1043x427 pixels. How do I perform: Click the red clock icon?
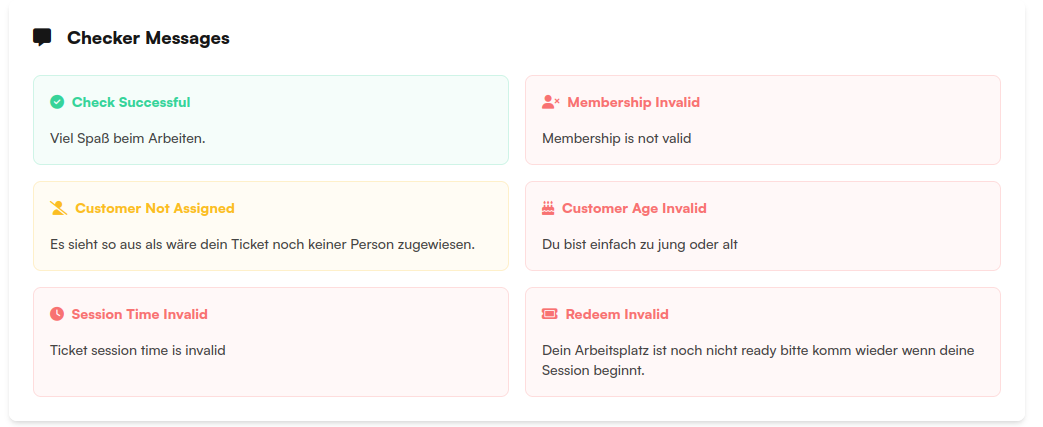57,314
